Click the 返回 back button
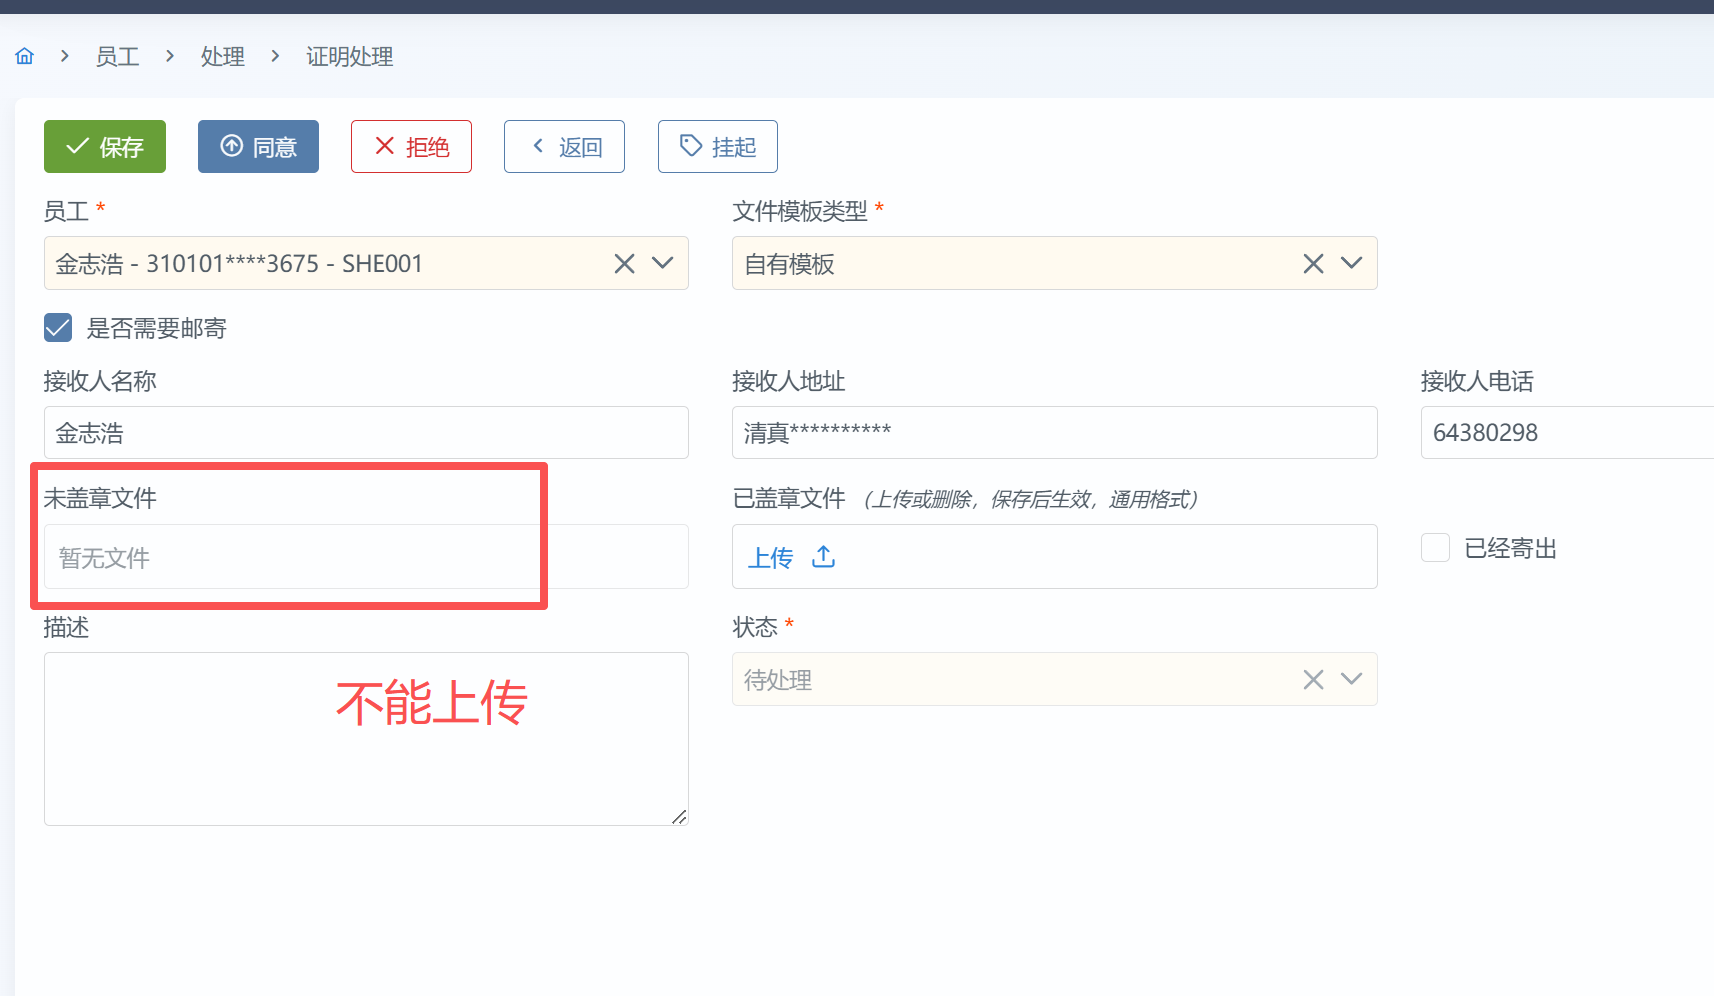 (x=564, y=147)
